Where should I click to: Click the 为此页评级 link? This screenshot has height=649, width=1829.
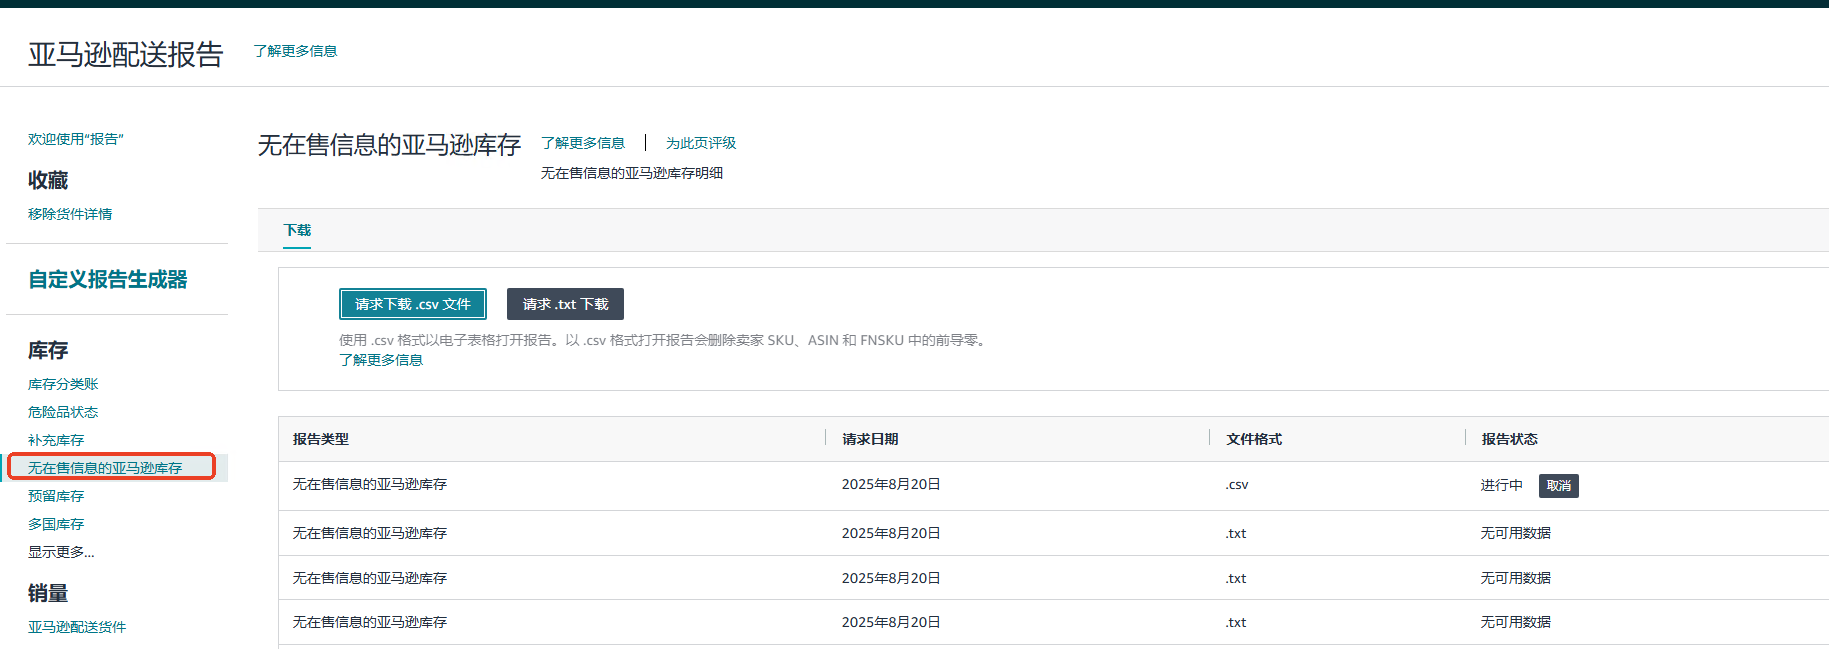point(700,143)
